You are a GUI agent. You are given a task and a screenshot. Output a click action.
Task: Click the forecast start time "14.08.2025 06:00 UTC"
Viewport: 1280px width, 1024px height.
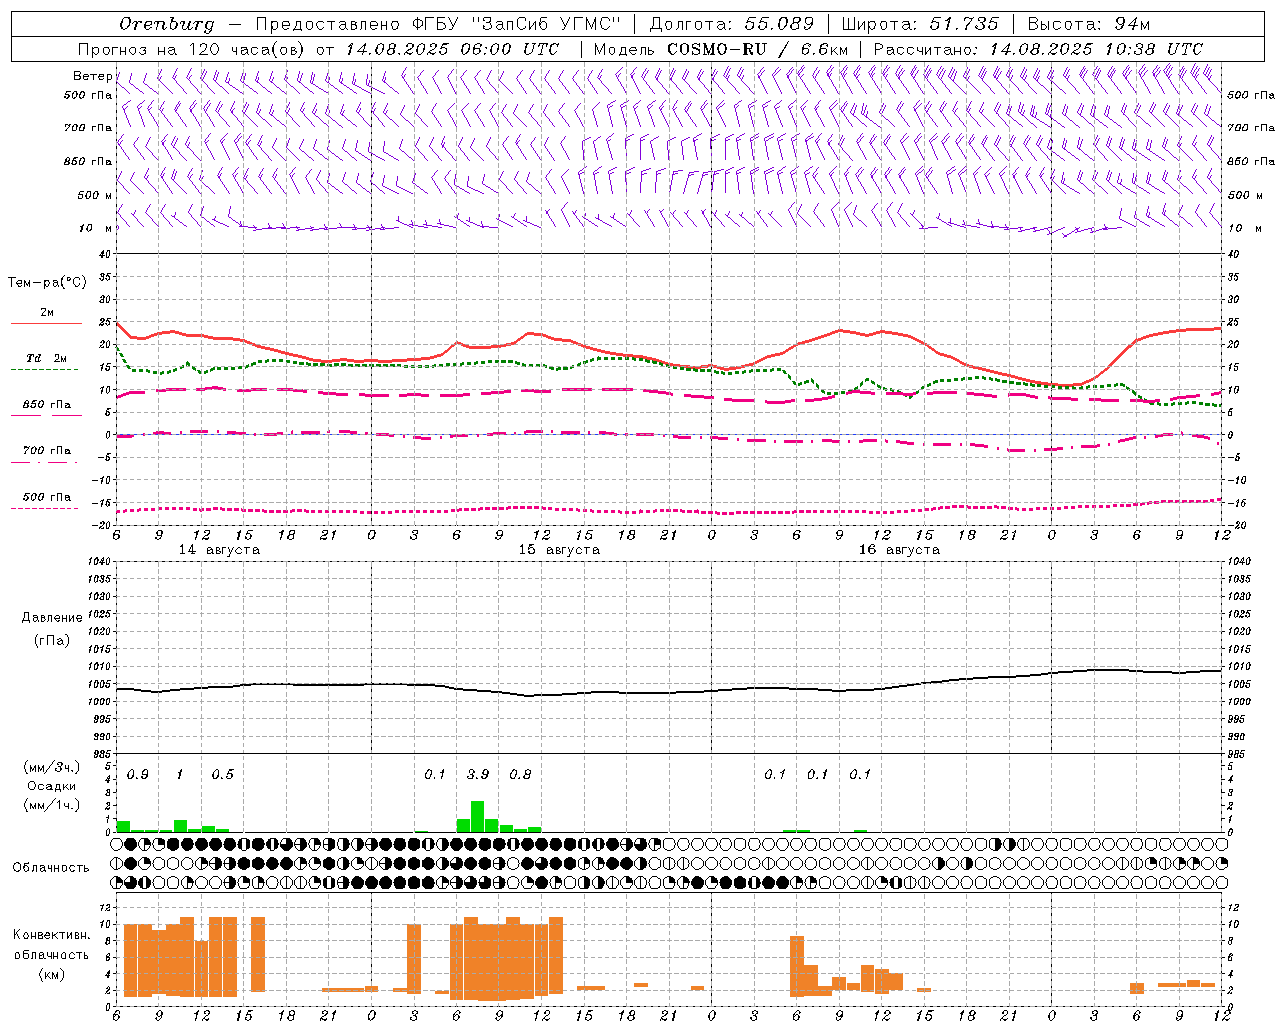pyautogui.click(x=452, y=49)
